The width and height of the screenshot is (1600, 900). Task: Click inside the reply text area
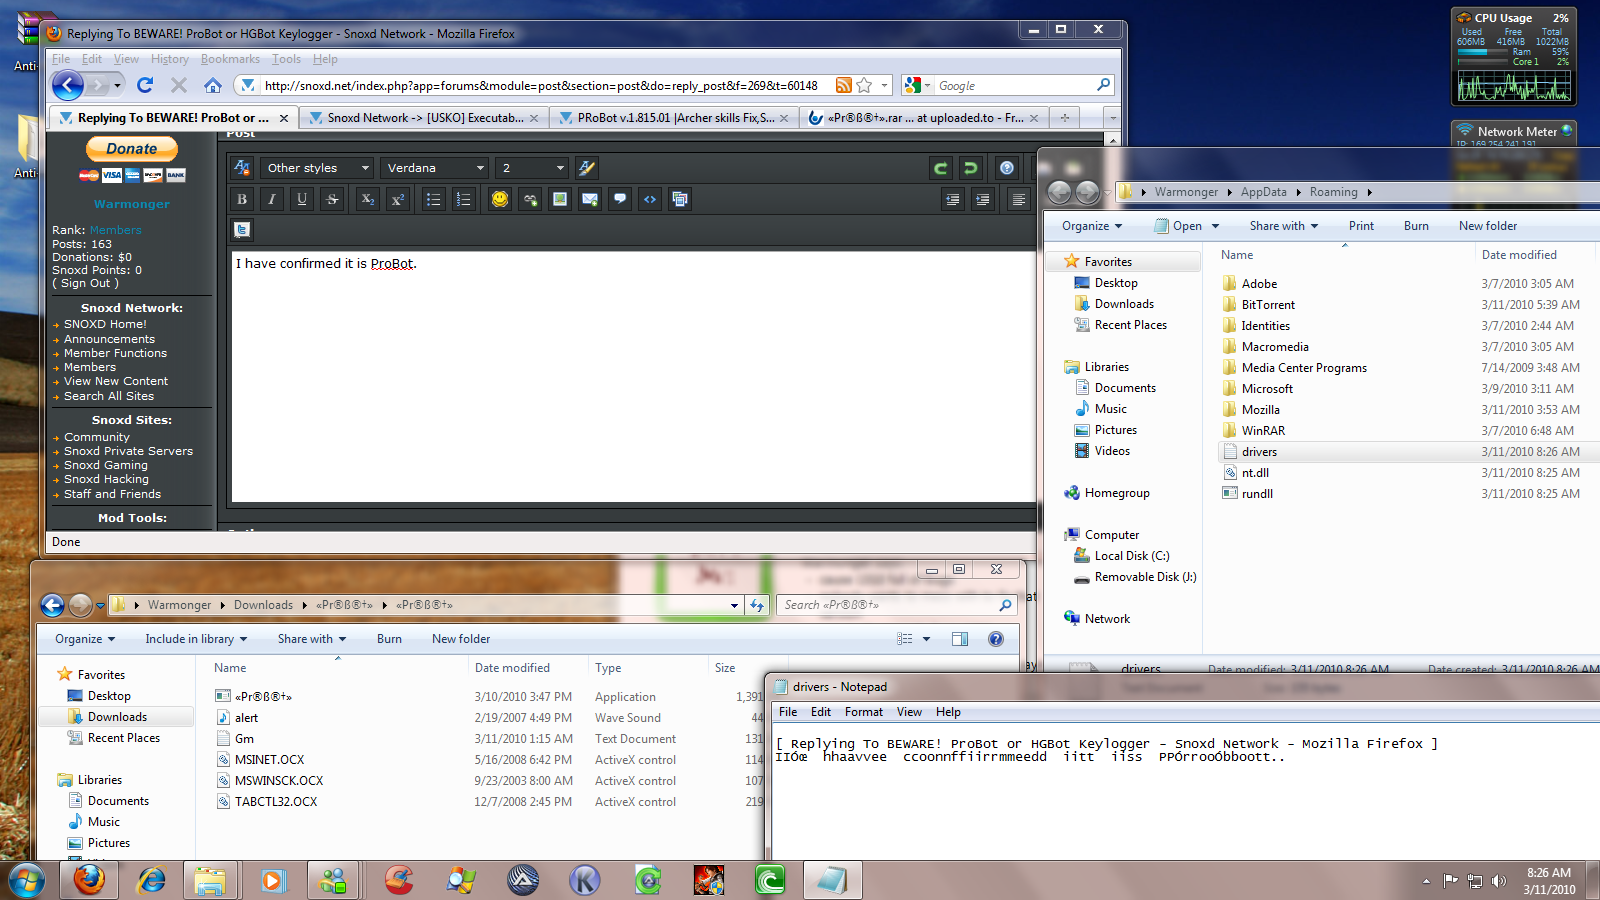pyautogui.click(x=633, y=376)
